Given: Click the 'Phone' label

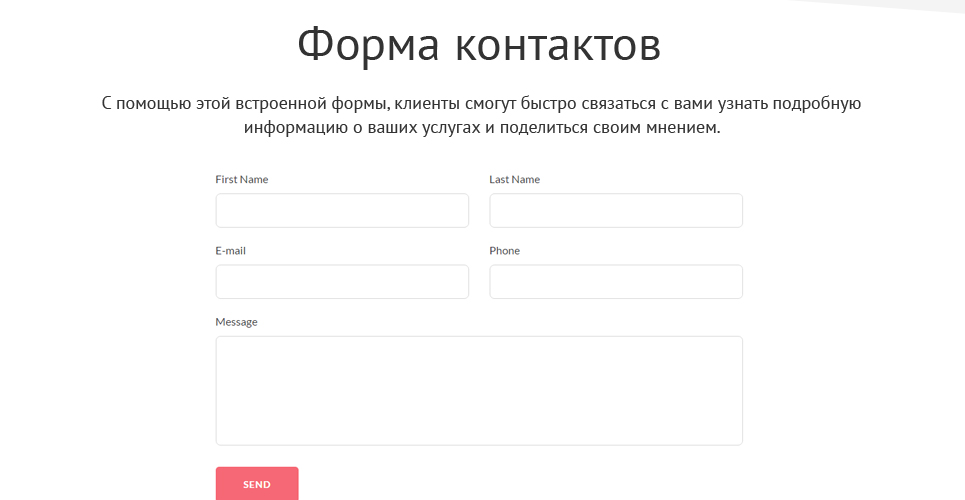Looking at the screenshot, I should click(x=505, y=251).
